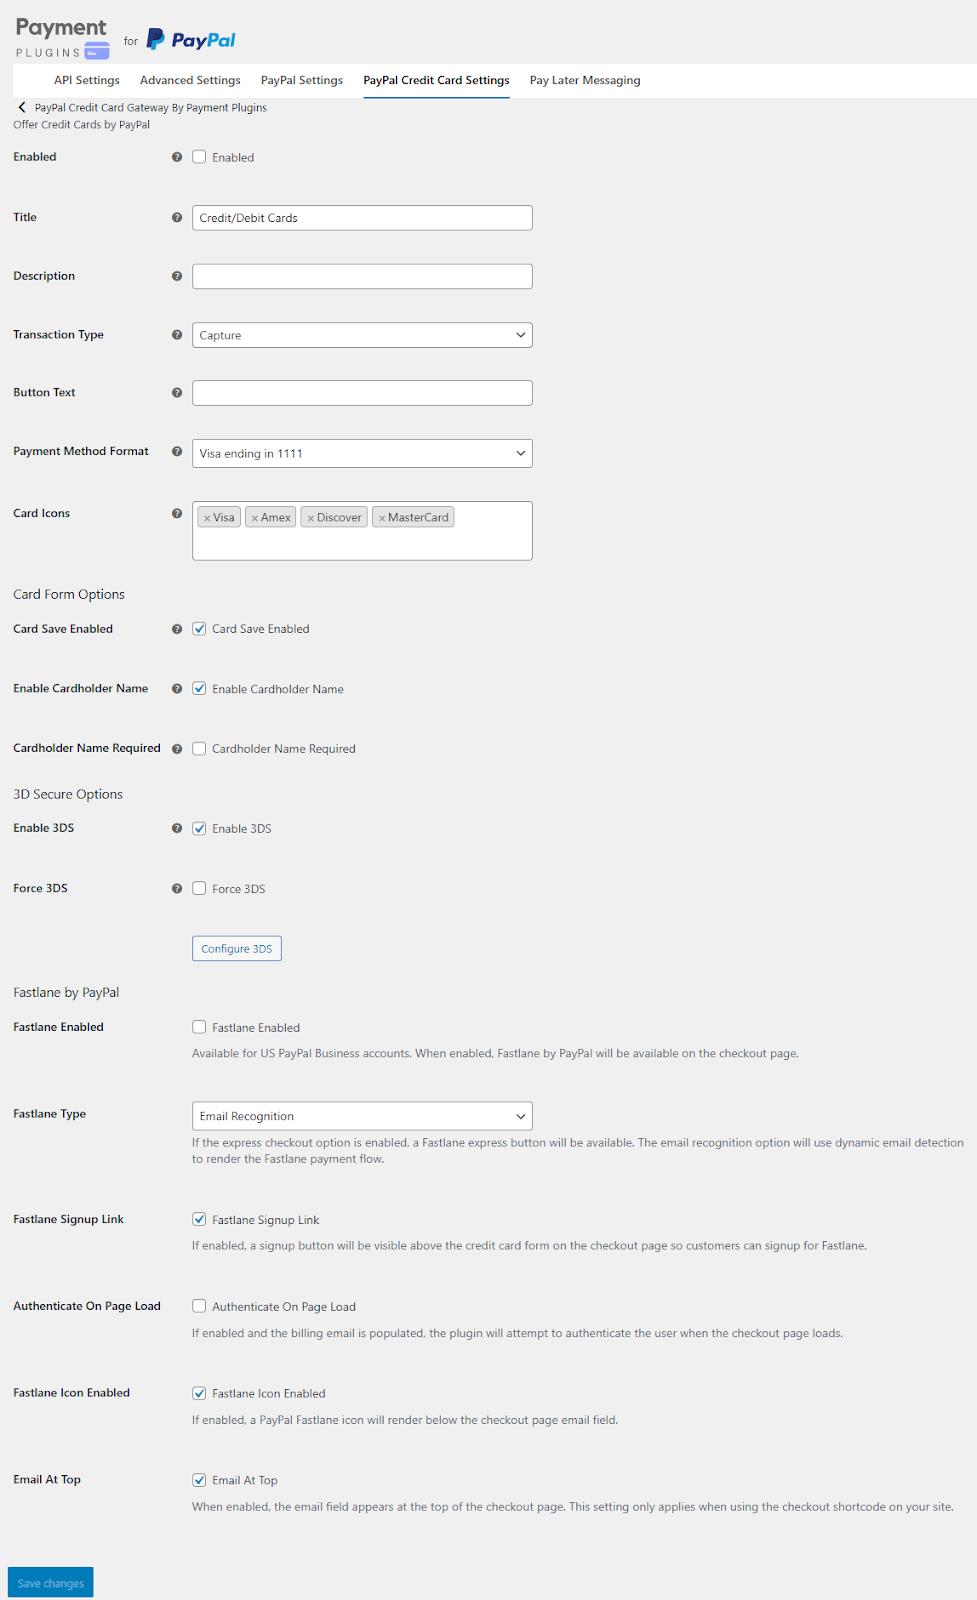The width and height of the screenshot is (977, 1600).
Task: Check the Force 3DS option
Action: click(x=199, y=888)
